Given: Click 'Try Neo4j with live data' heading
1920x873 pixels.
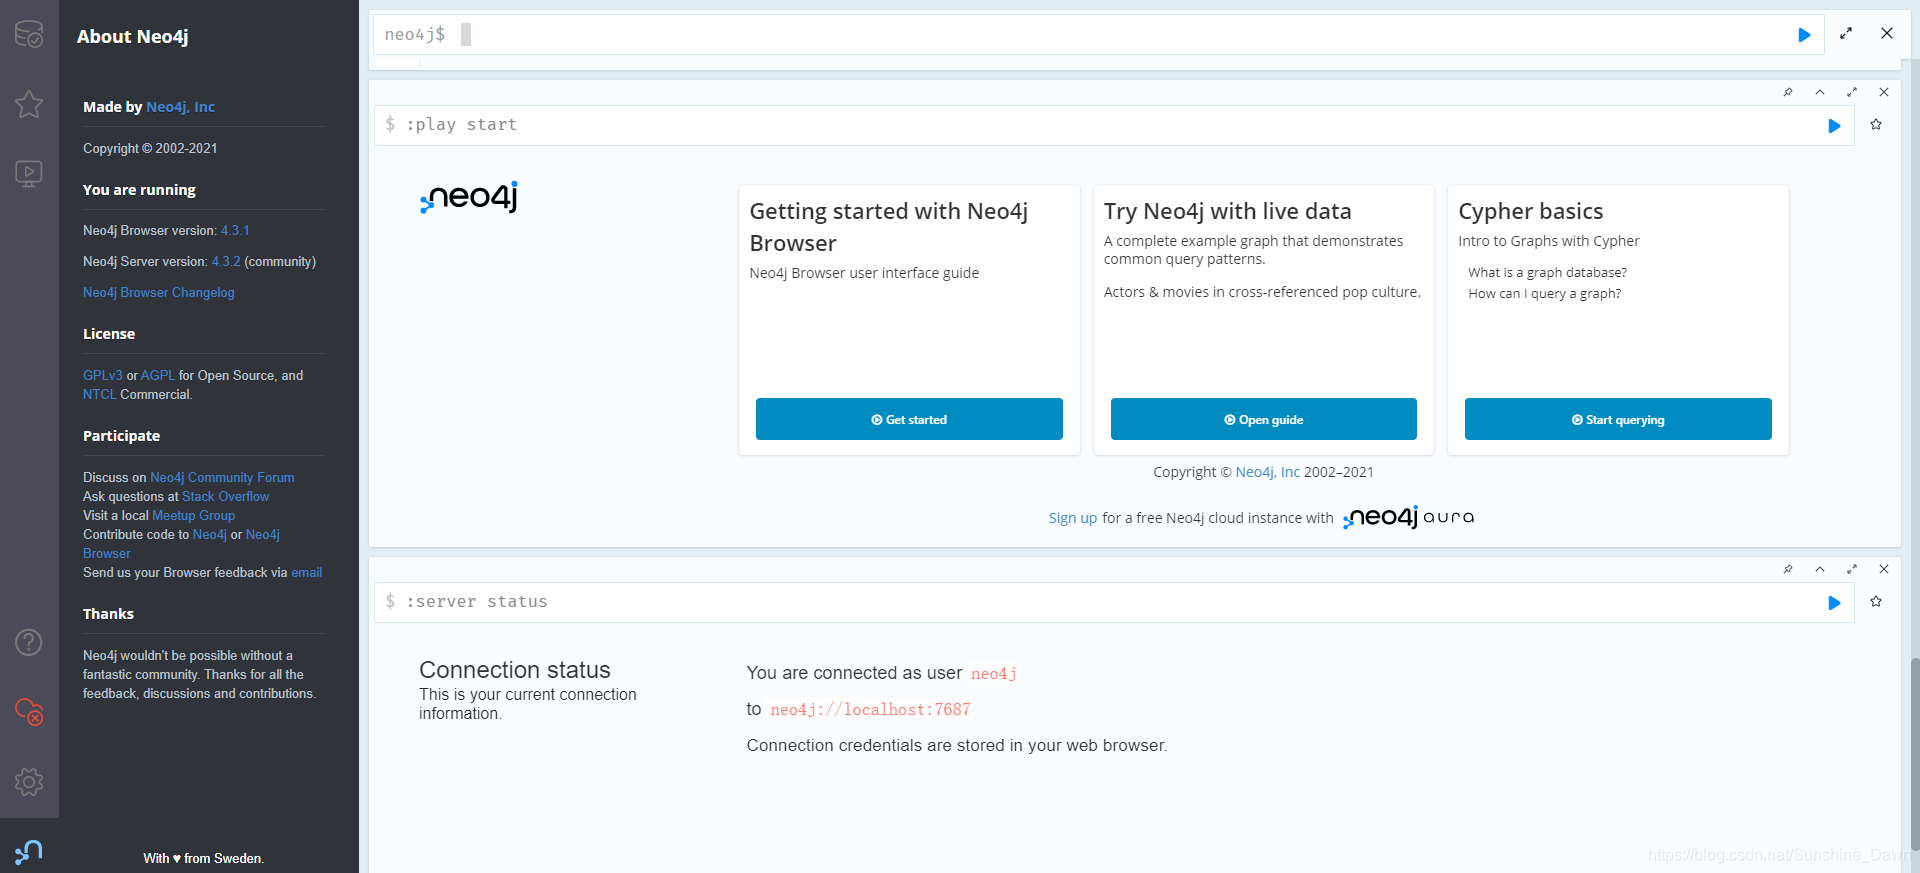Looking at the screenshot, I should coord(1228,211).
